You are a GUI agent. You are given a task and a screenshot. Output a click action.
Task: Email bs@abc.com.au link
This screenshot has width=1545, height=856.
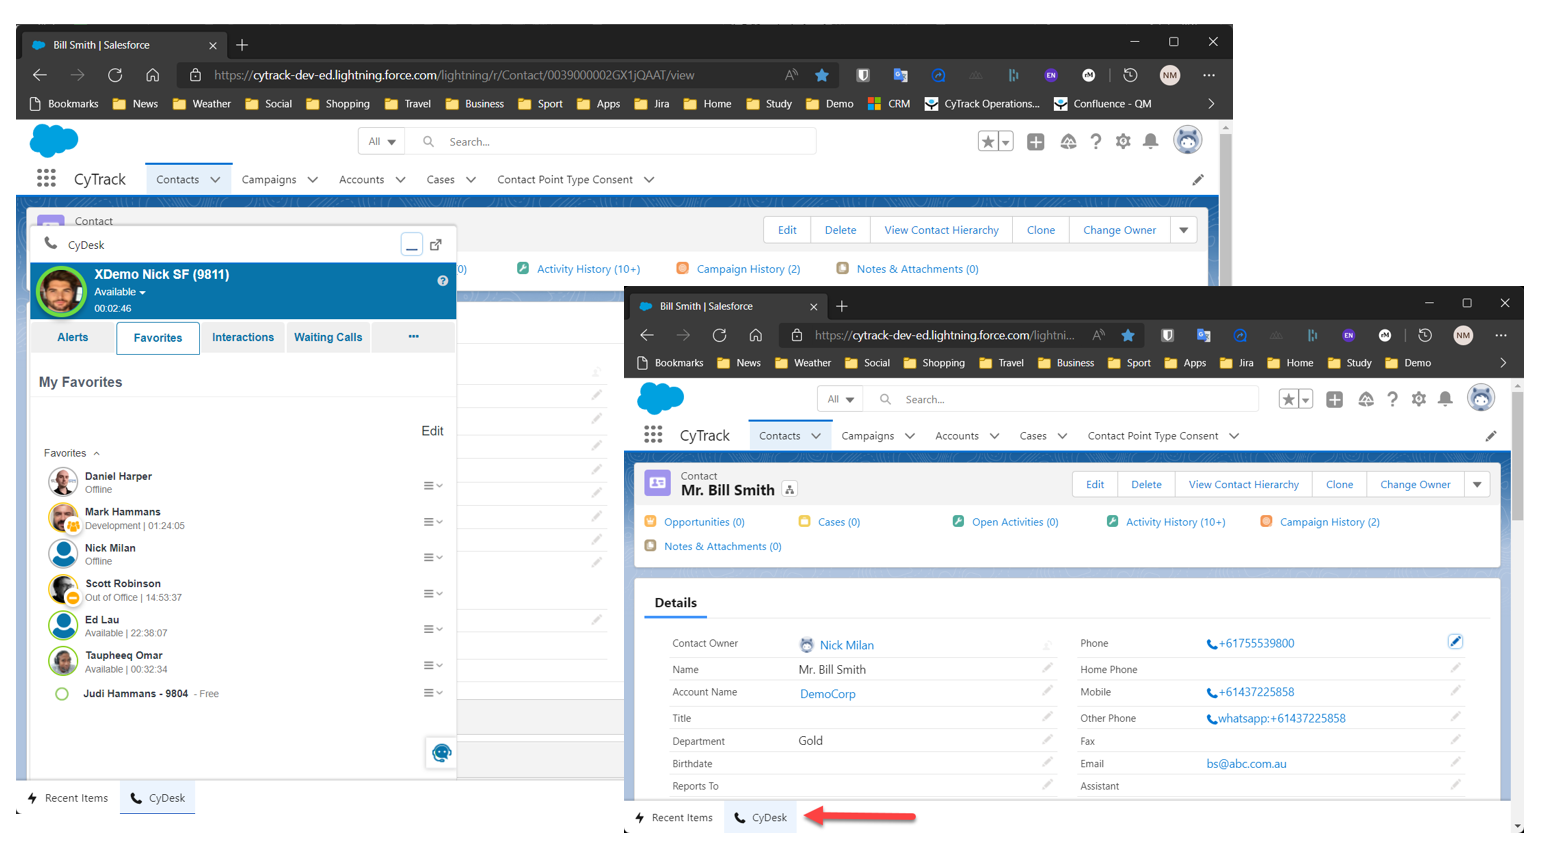(1246, 764)
